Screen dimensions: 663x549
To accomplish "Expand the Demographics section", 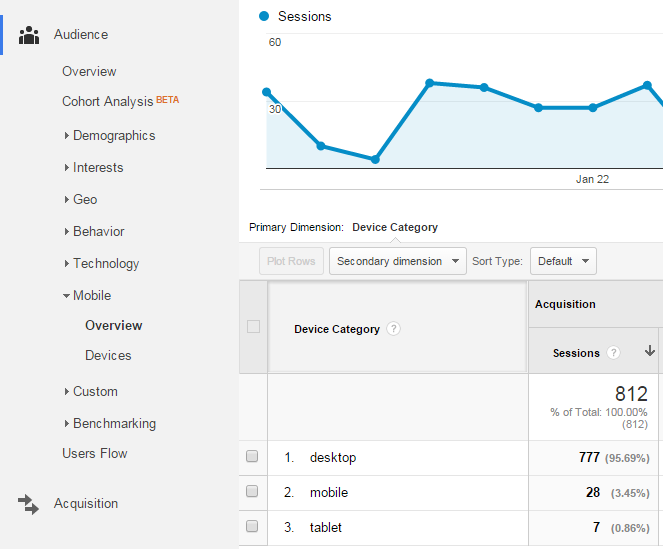I will [113, 136].
